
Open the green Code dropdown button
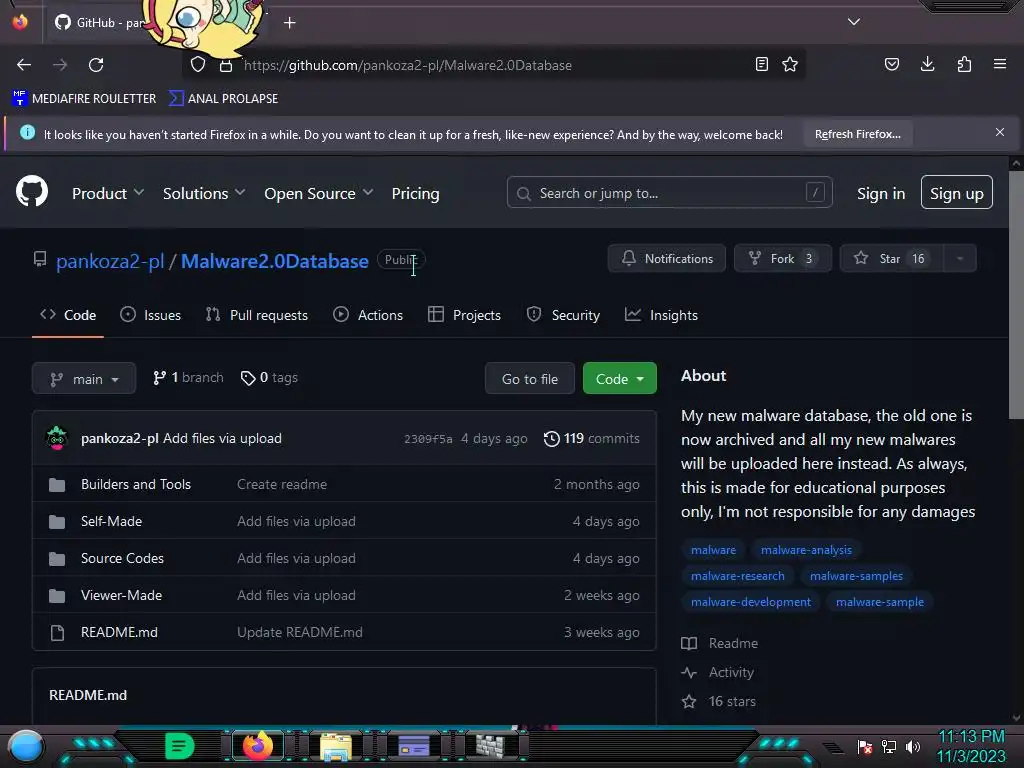(x=619, y=379)
